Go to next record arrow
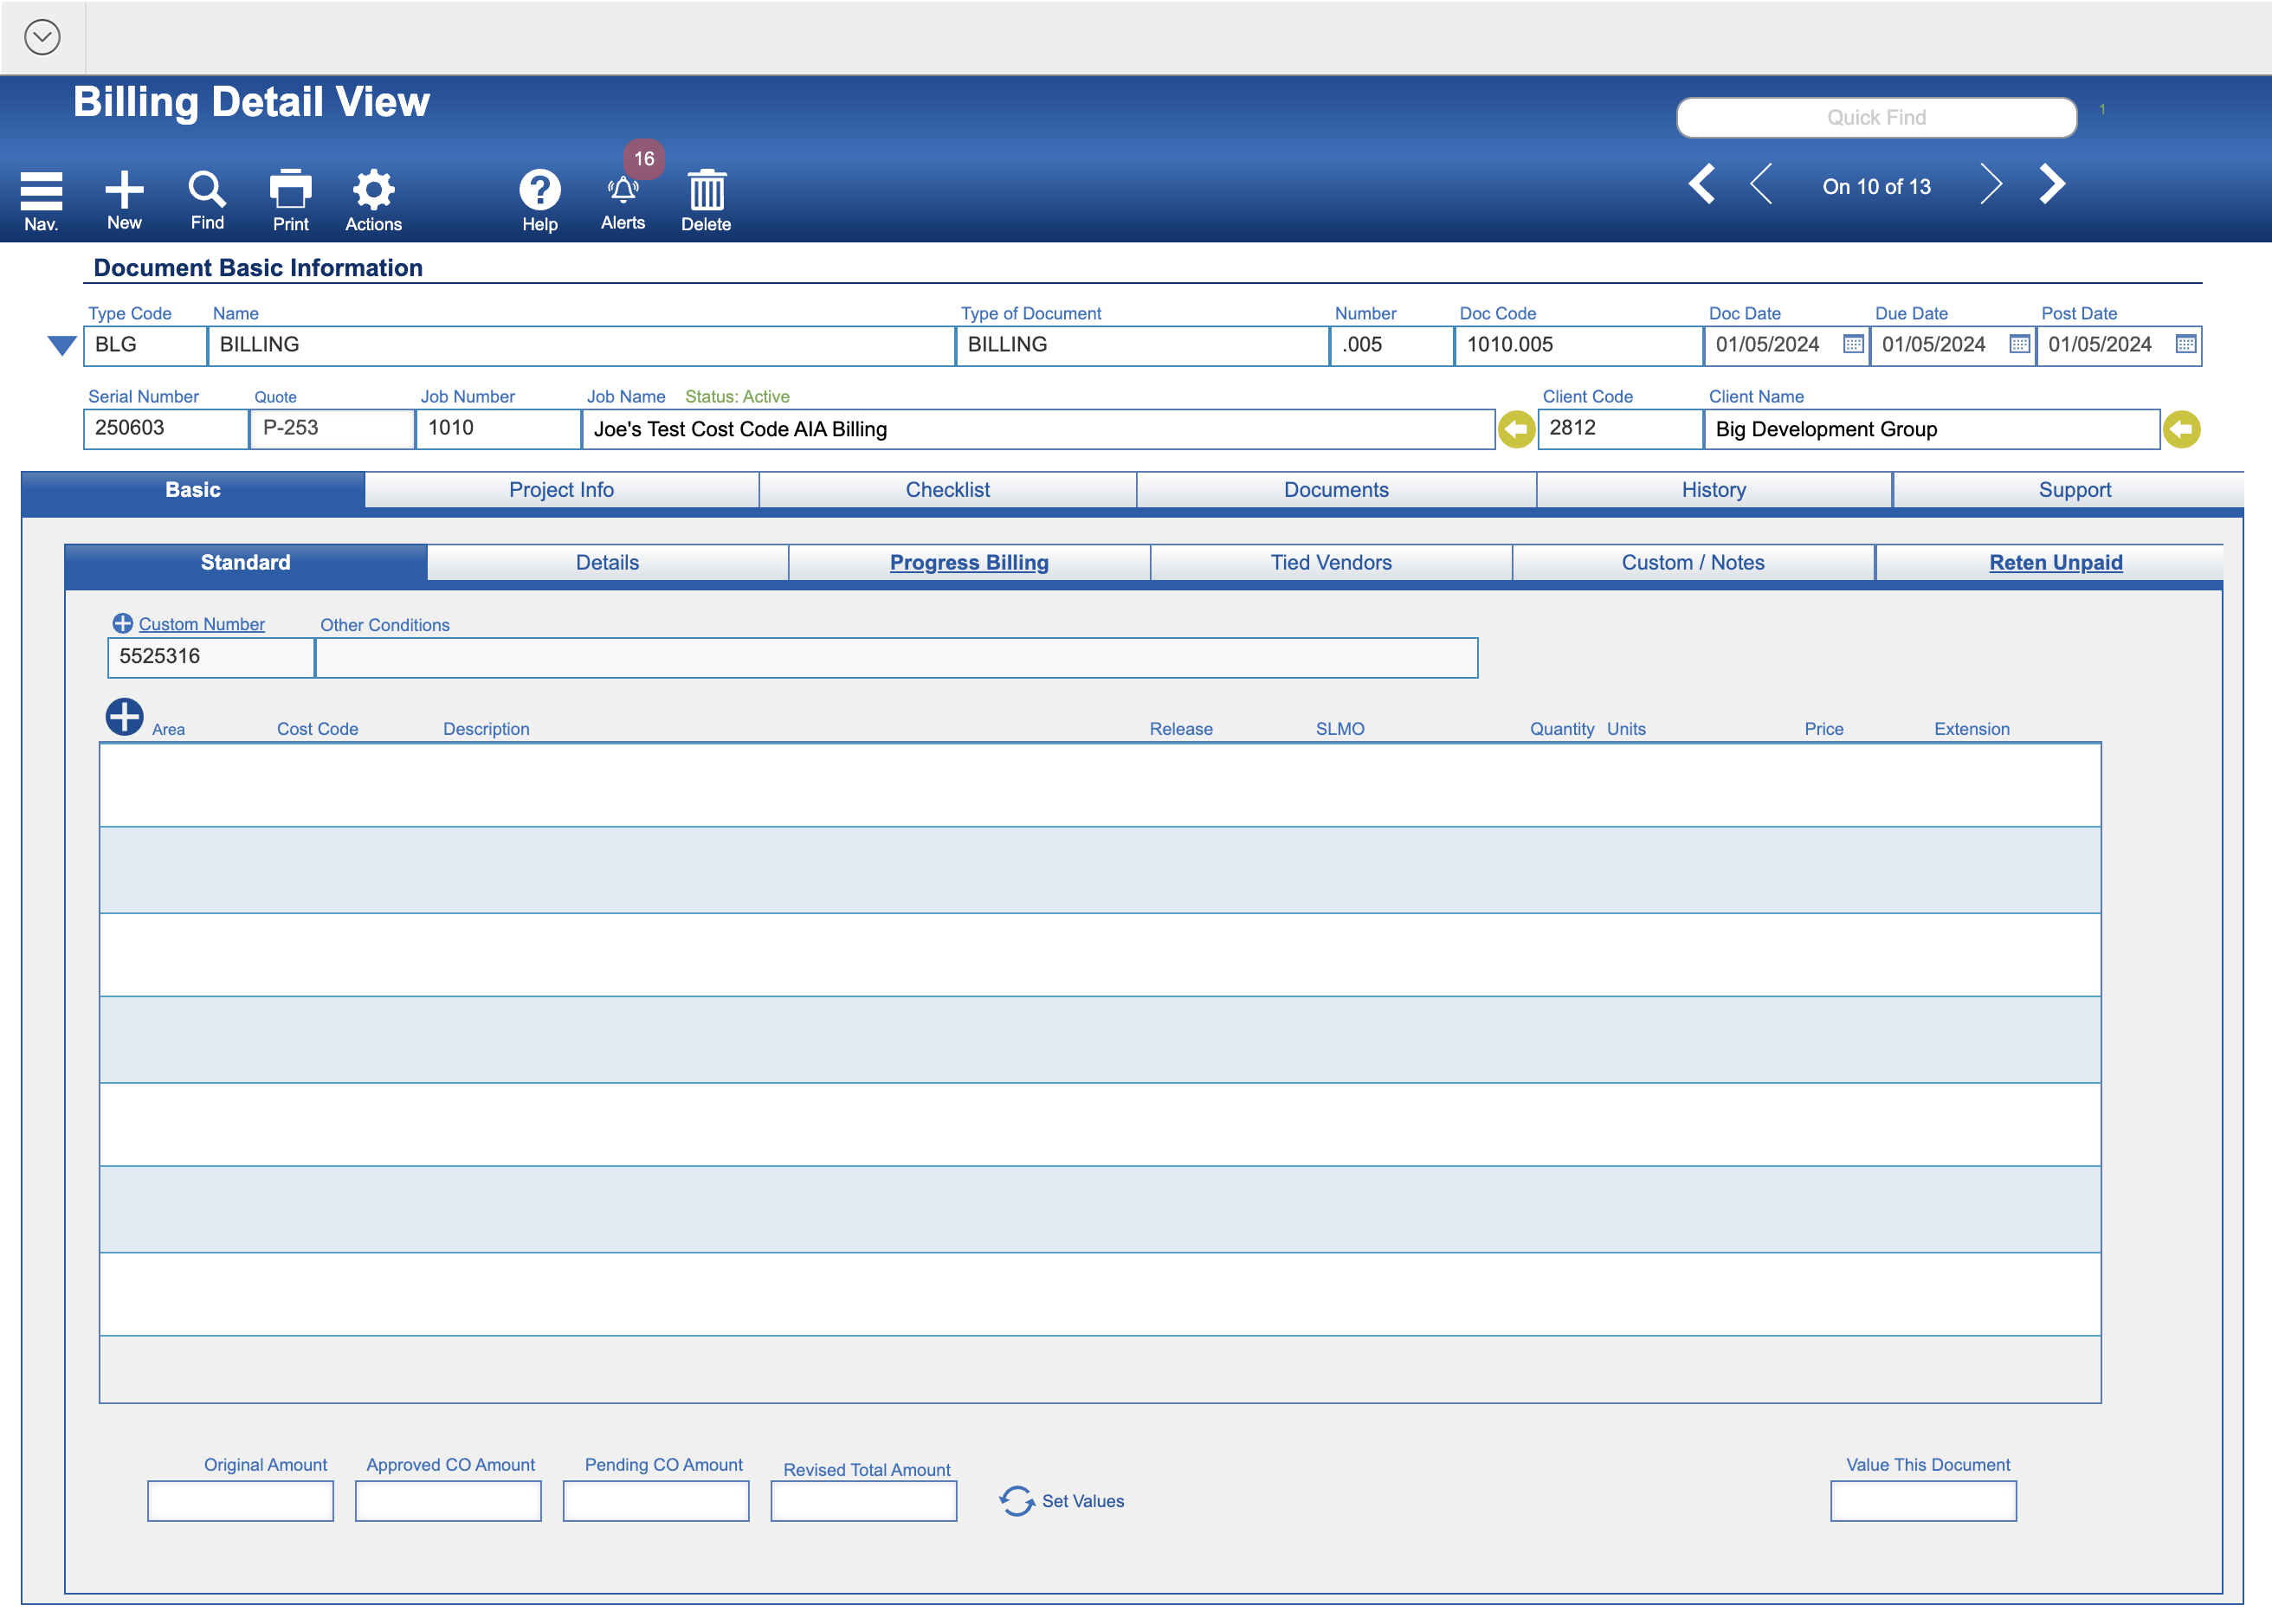The width and height of the screenshot is (2272, 1624). coord(1990,184)
